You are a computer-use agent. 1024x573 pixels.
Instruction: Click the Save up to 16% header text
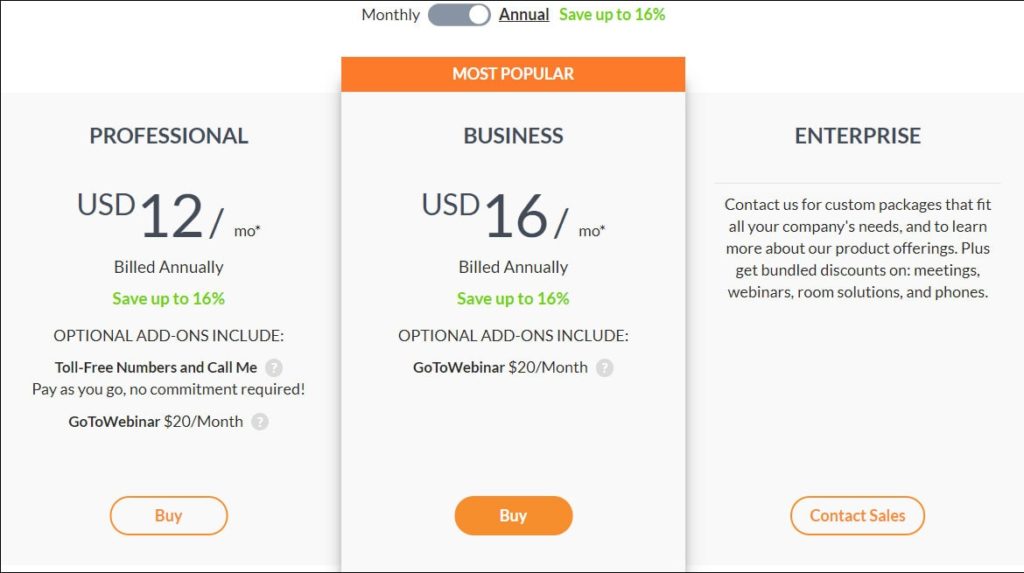coord(612,14)
